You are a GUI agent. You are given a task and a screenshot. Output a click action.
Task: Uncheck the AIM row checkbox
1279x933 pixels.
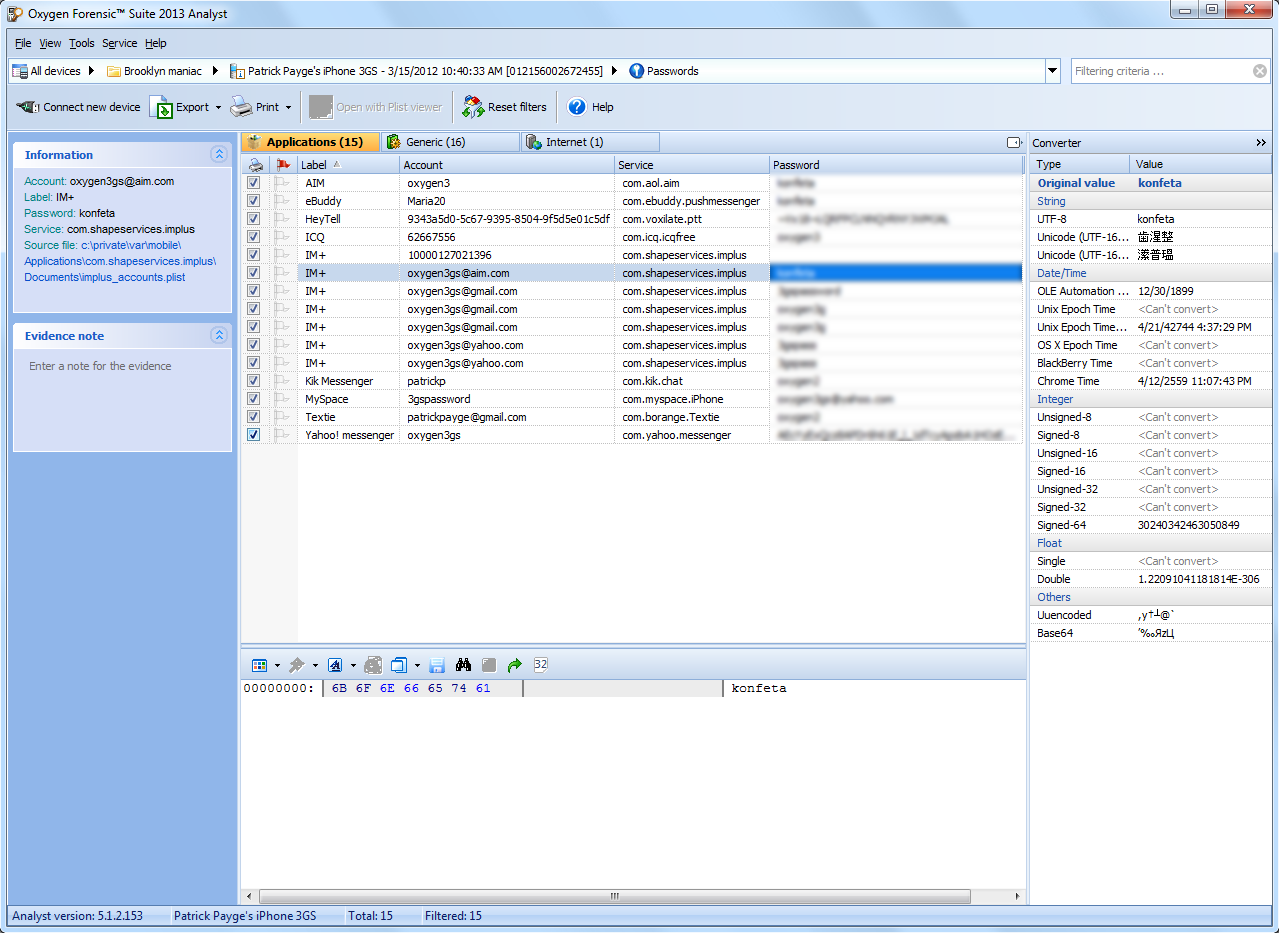point(254,183)
